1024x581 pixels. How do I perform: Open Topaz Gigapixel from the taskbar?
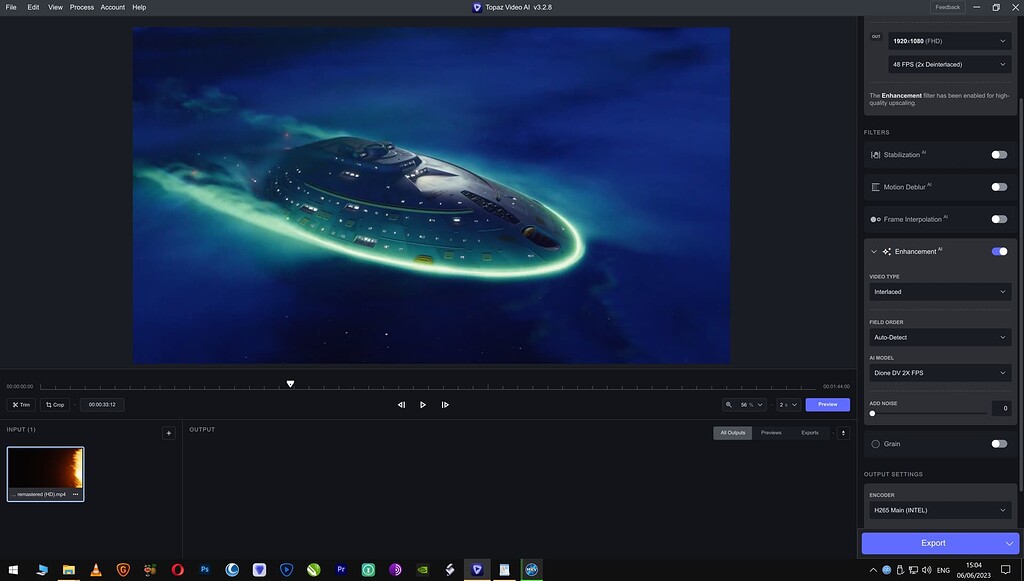tap(123, 570)
